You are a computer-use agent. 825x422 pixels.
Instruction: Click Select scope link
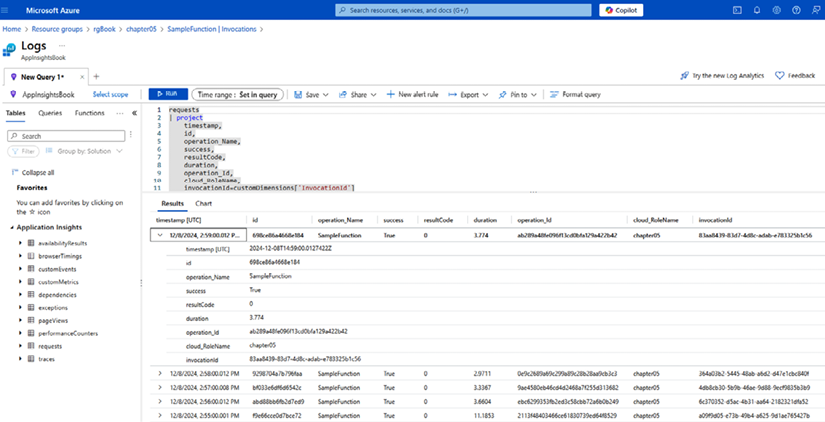(110, 95)
